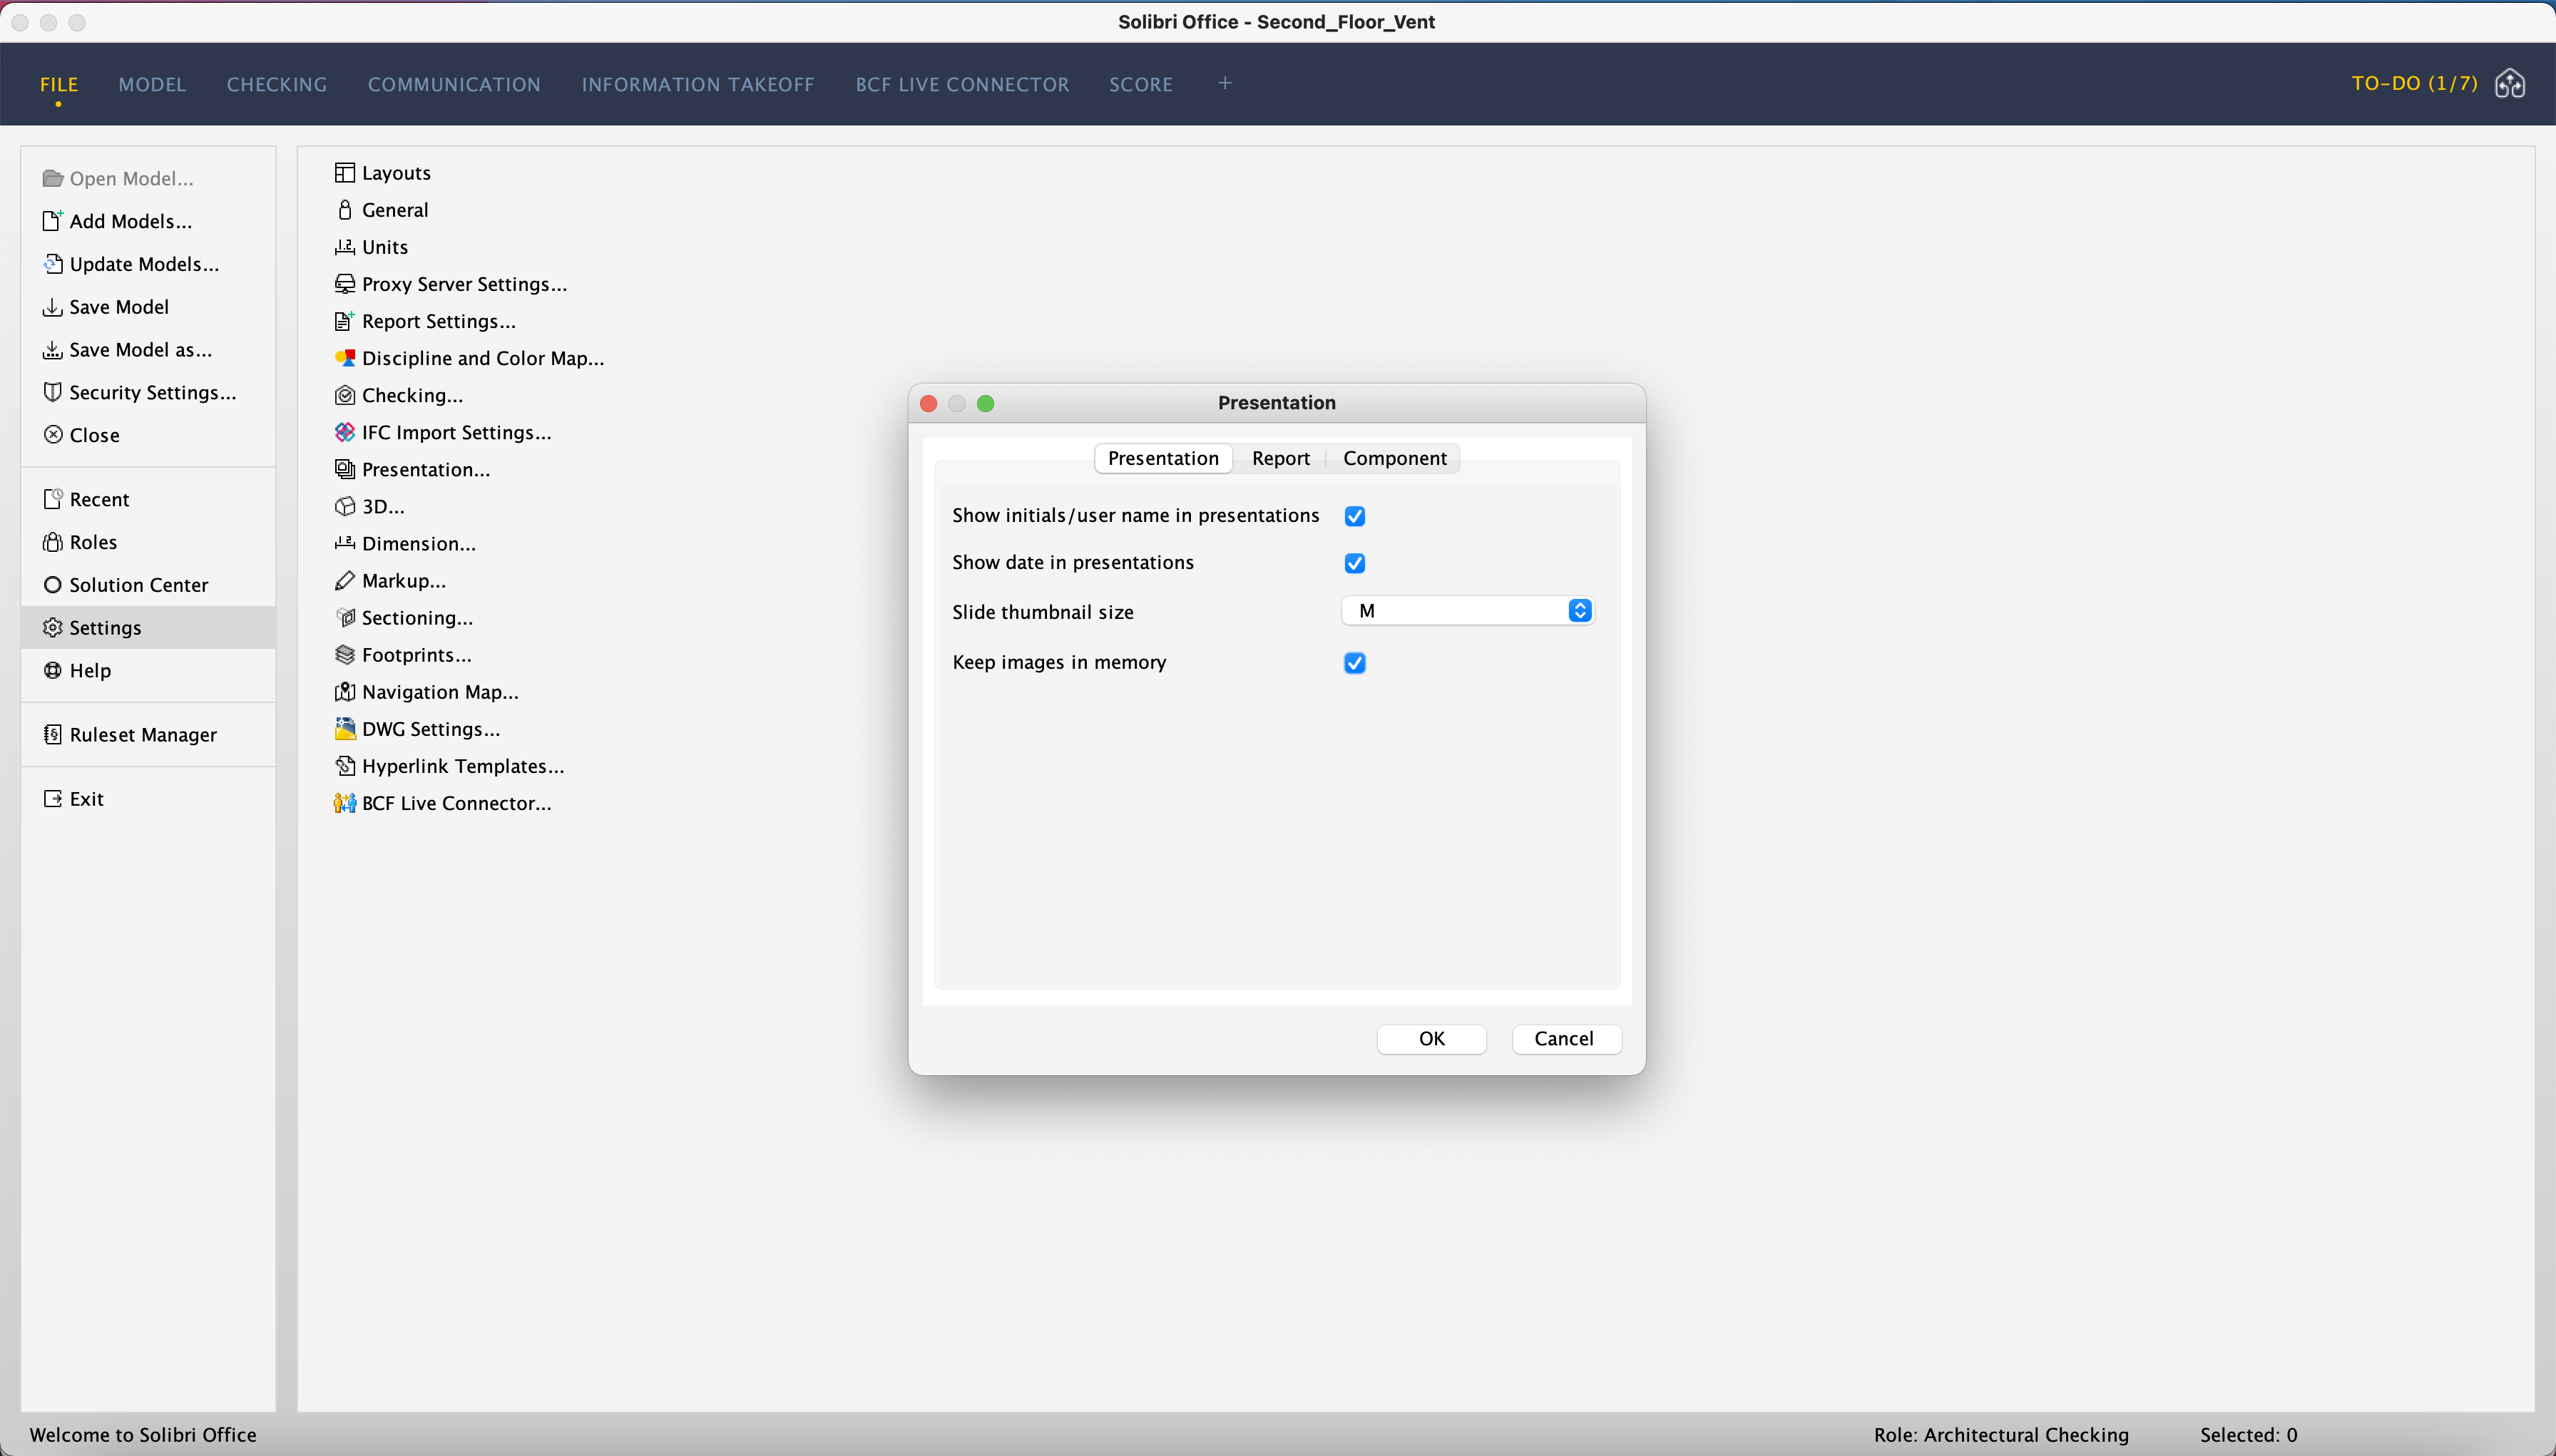This screenshot has height=1456, width=2556.
Task: Click the Footprints layers icon
Action: 344,654
